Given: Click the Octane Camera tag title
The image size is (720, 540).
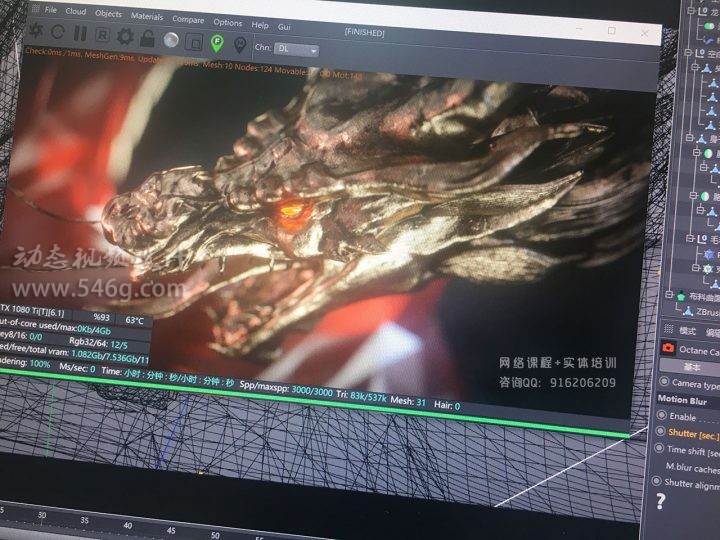Looking at the screenshot, I should pyautogui.click(x=699, y=350).
